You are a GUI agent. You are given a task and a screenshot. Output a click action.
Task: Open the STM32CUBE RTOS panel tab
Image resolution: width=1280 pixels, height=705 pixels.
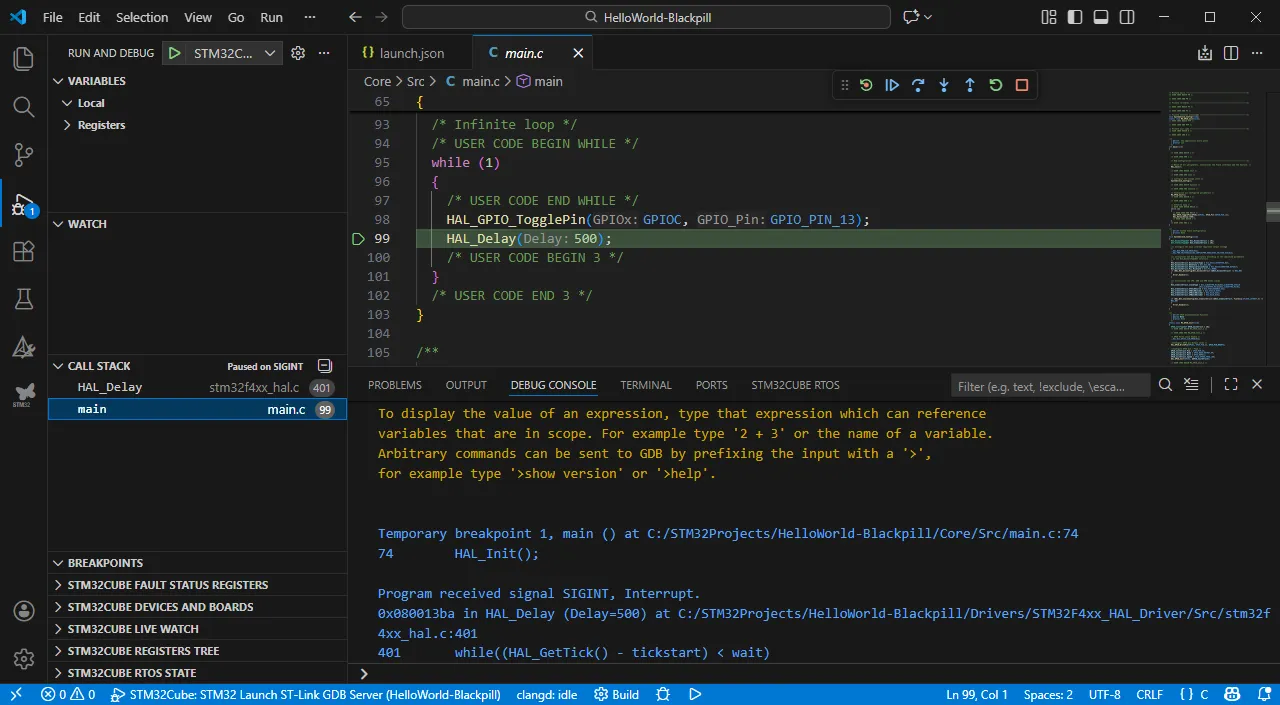796,385
